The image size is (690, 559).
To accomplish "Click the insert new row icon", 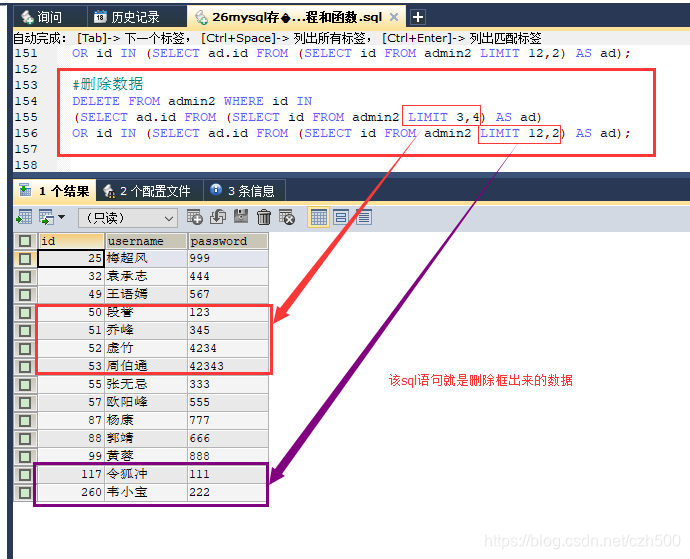I will coord(195,217).
